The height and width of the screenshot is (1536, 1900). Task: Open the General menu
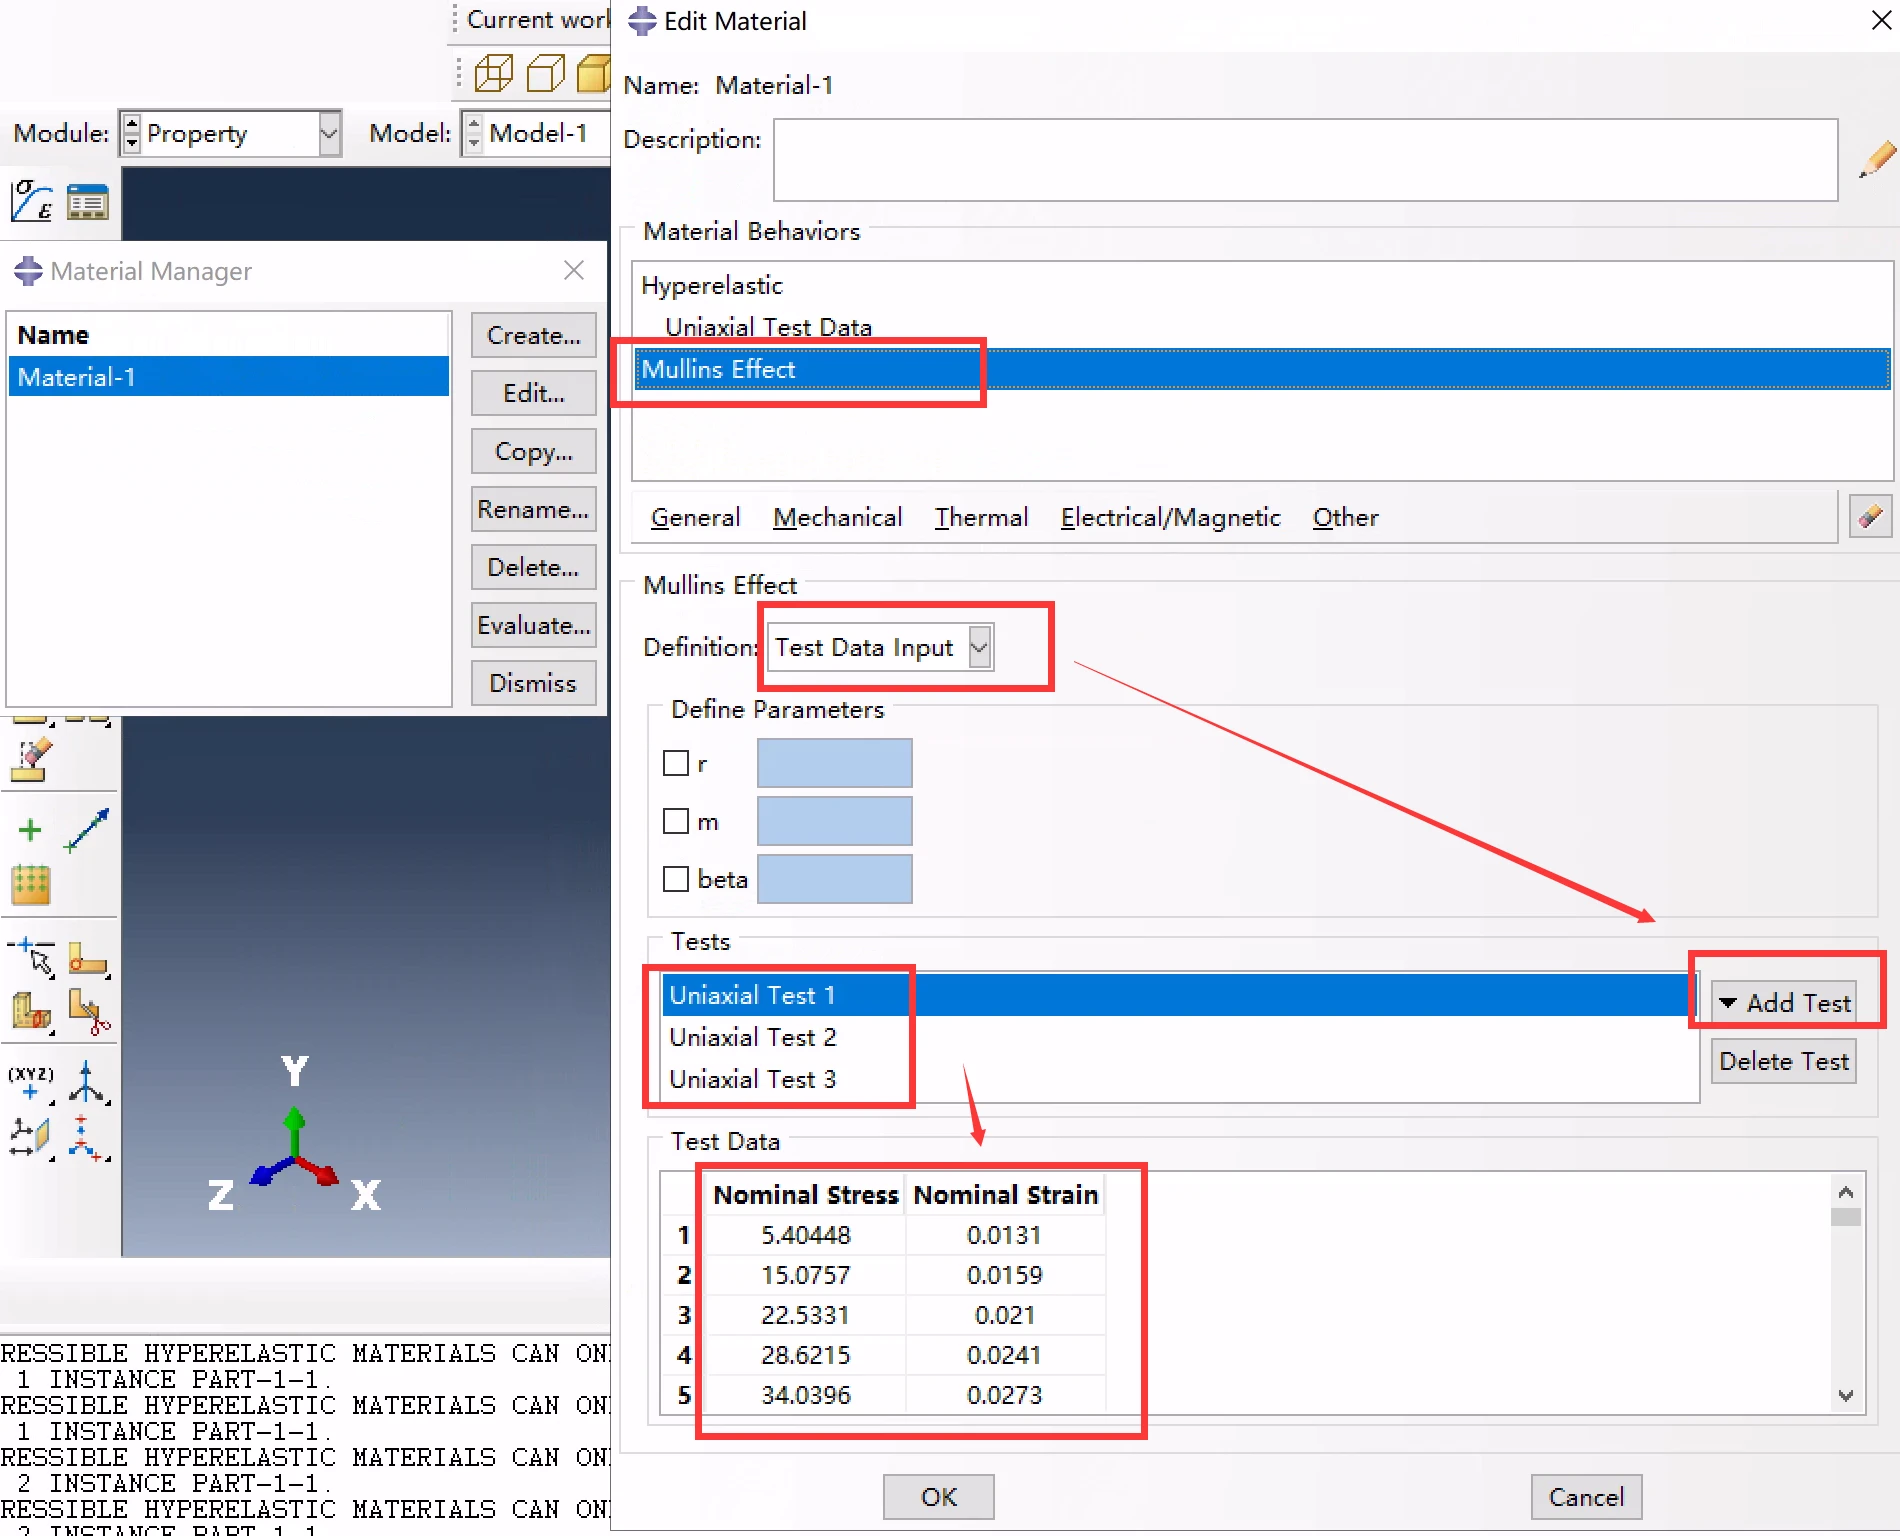tap(695, 517)
